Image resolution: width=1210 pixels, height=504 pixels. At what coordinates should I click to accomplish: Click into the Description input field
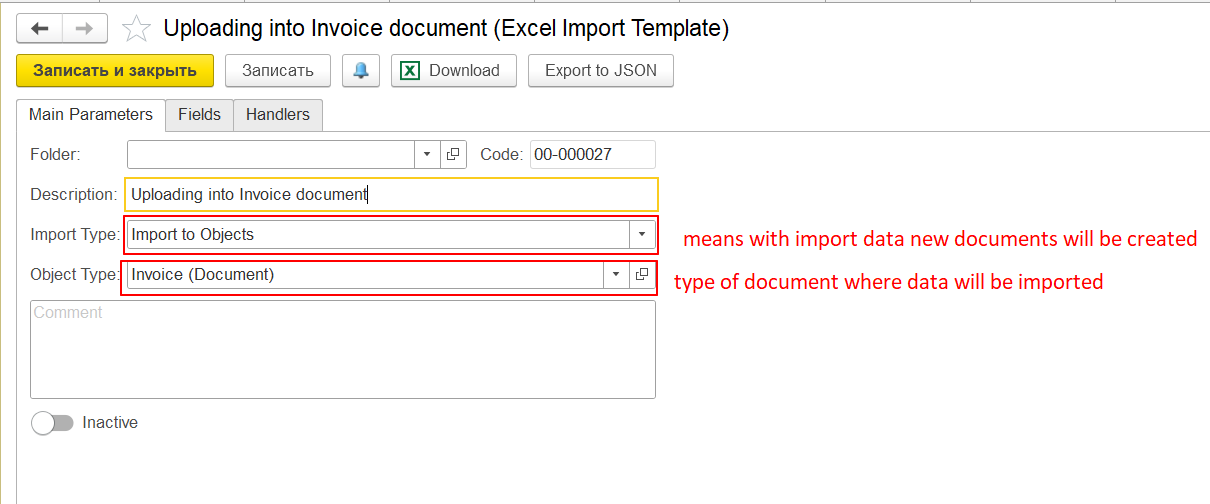(x=391, y=194)
